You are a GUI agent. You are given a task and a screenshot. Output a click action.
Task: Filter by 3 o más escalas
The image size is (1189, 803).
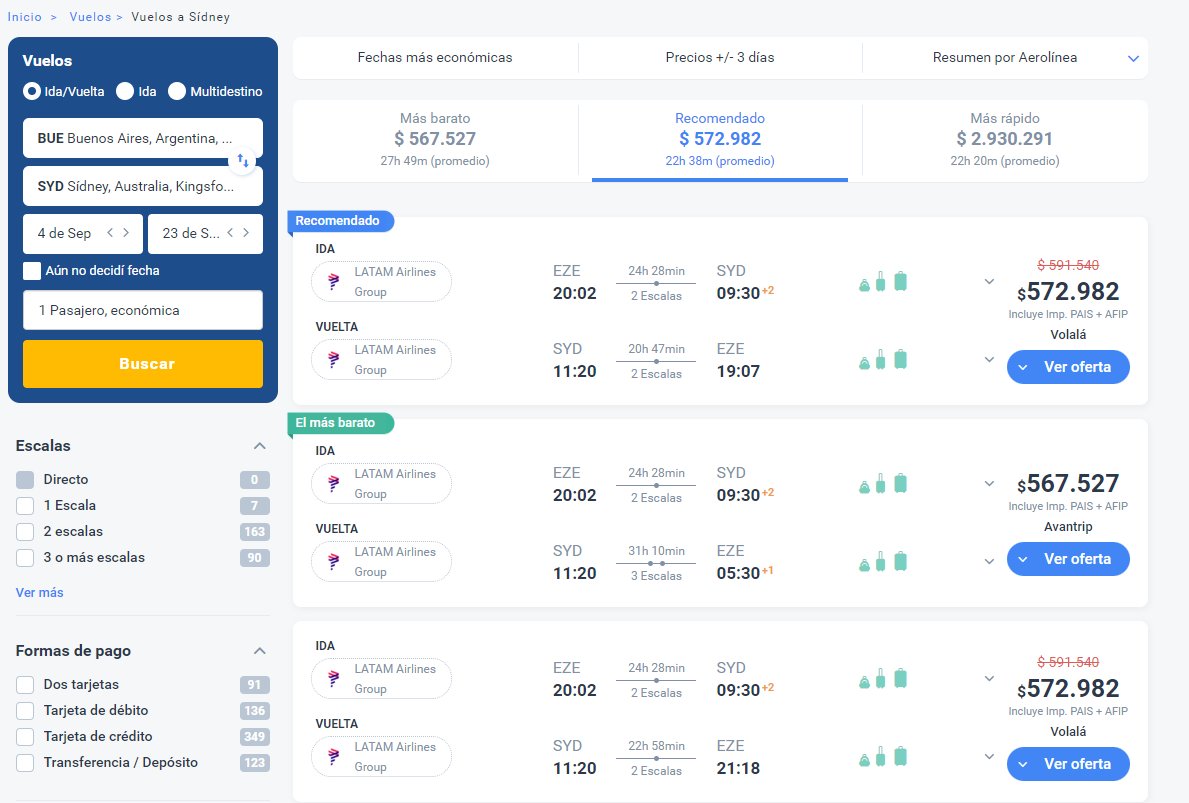coord(25,557)
